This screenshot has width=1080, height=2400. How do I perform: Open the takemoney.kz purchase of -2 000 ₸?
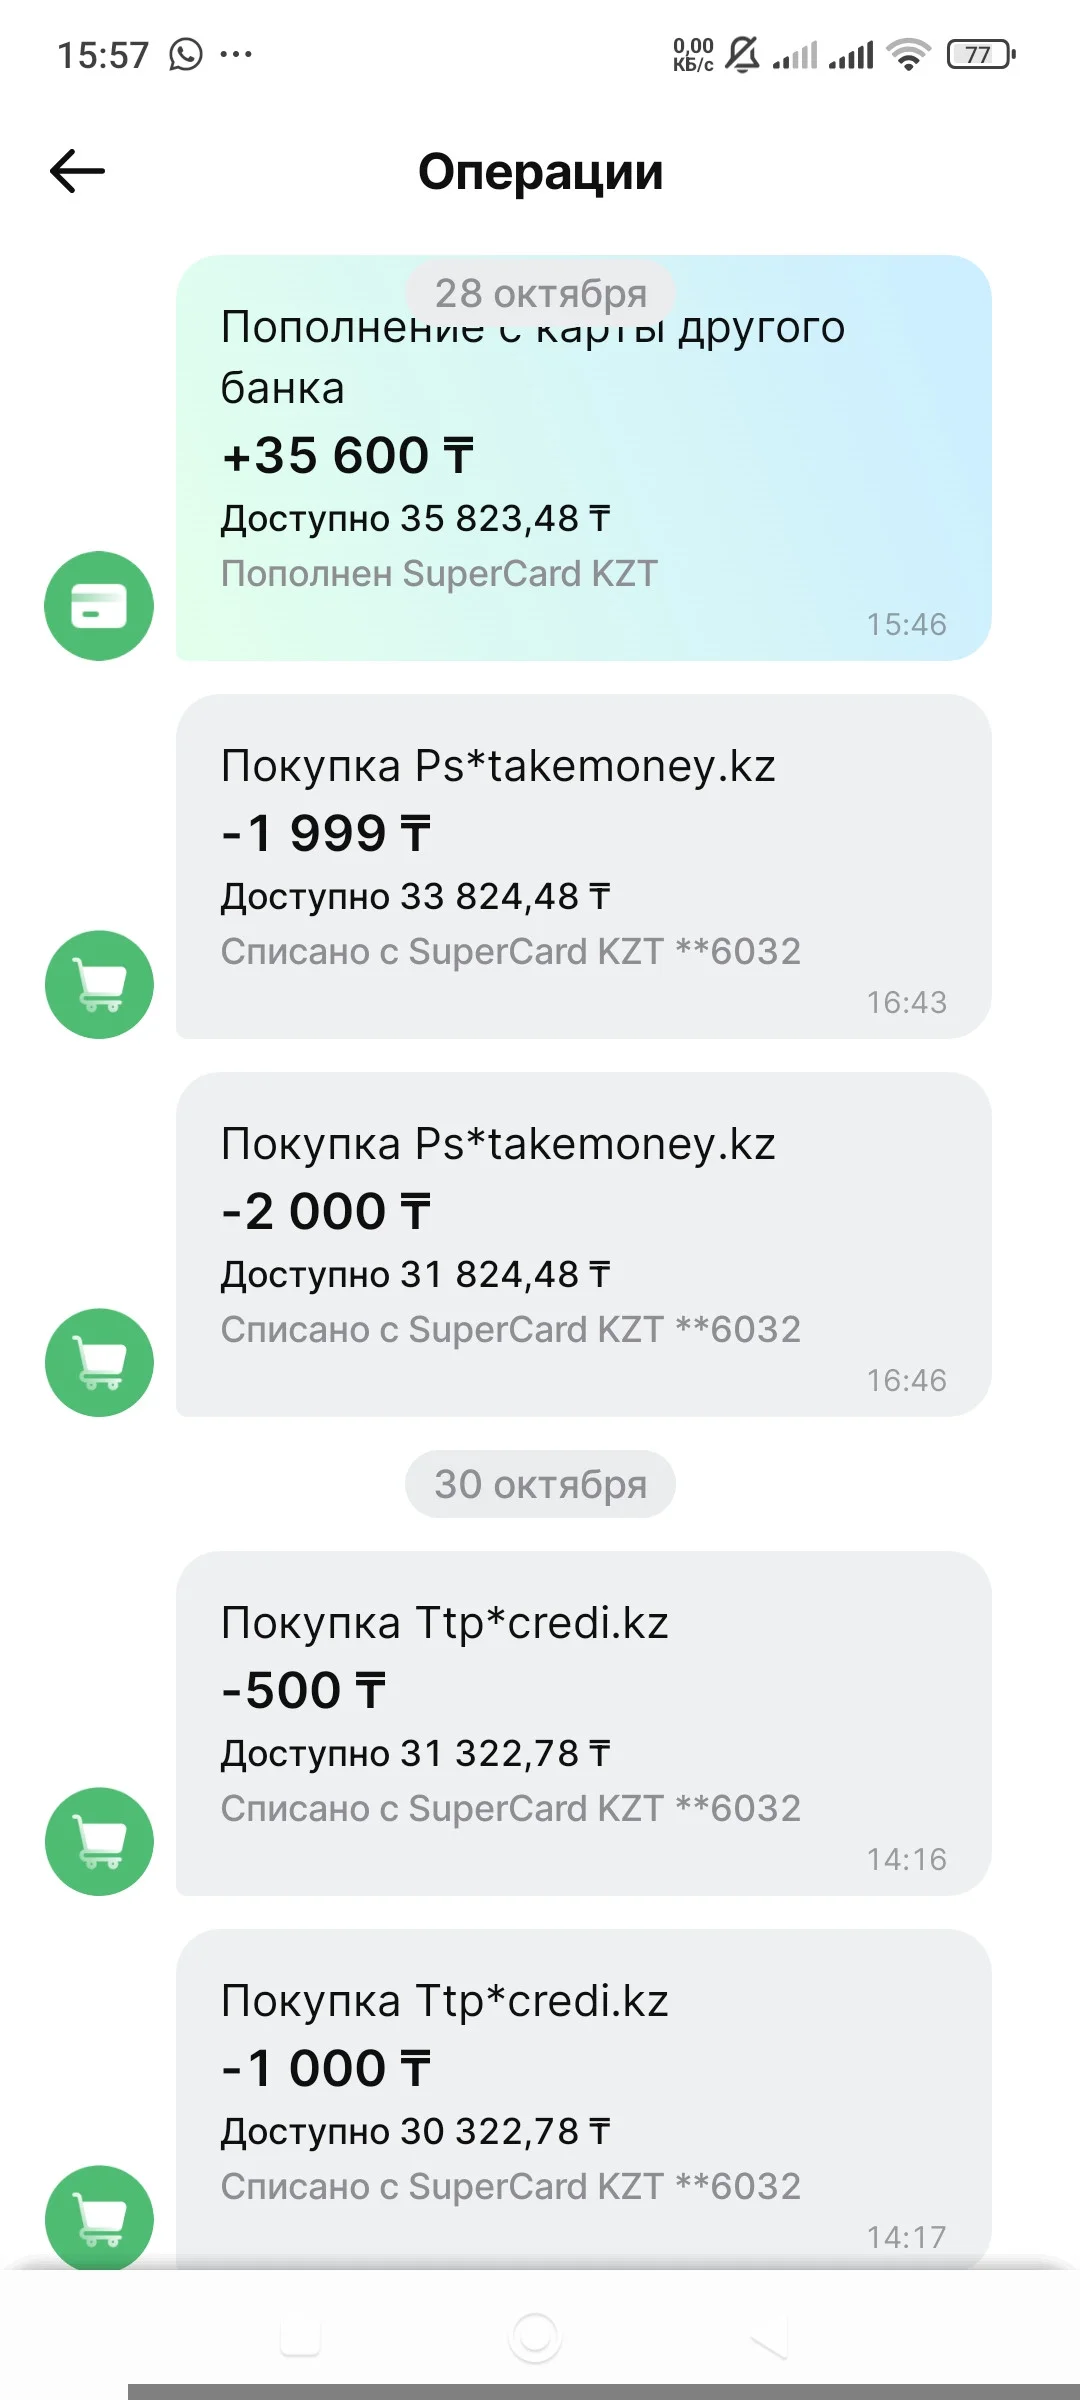pyautogui.click(x=583, y=1244)
